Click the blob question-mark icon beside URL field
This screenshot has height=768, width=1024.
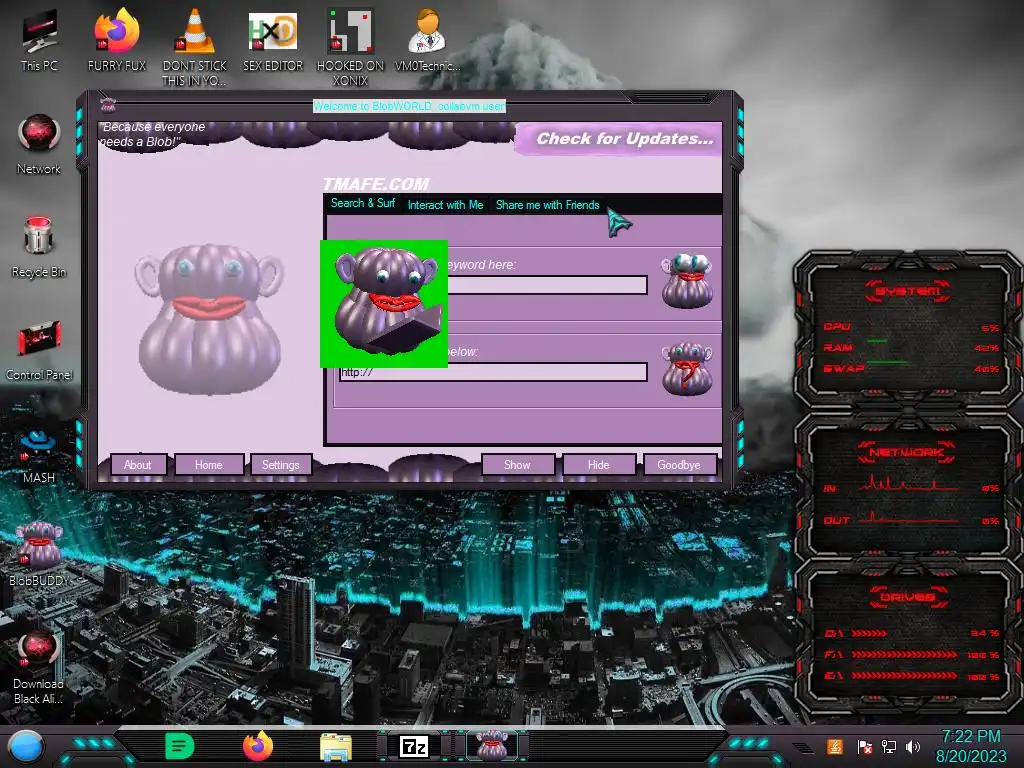687,368
